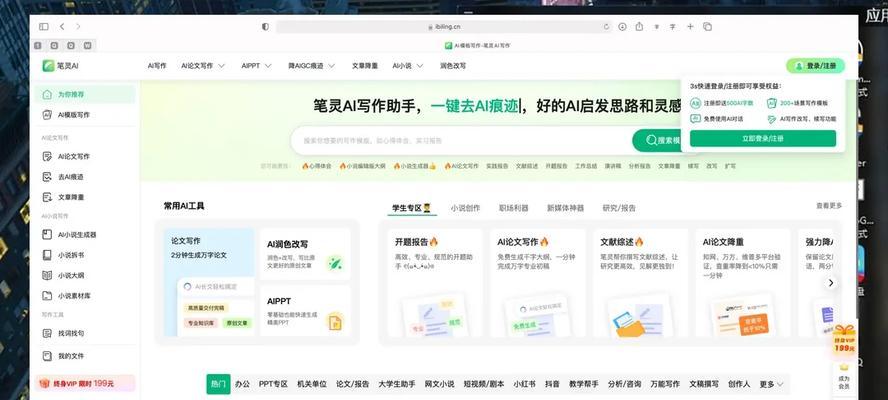
Task: Click the 终身VIP 限时 199元 sidebar banner
Action: [85, 384]
